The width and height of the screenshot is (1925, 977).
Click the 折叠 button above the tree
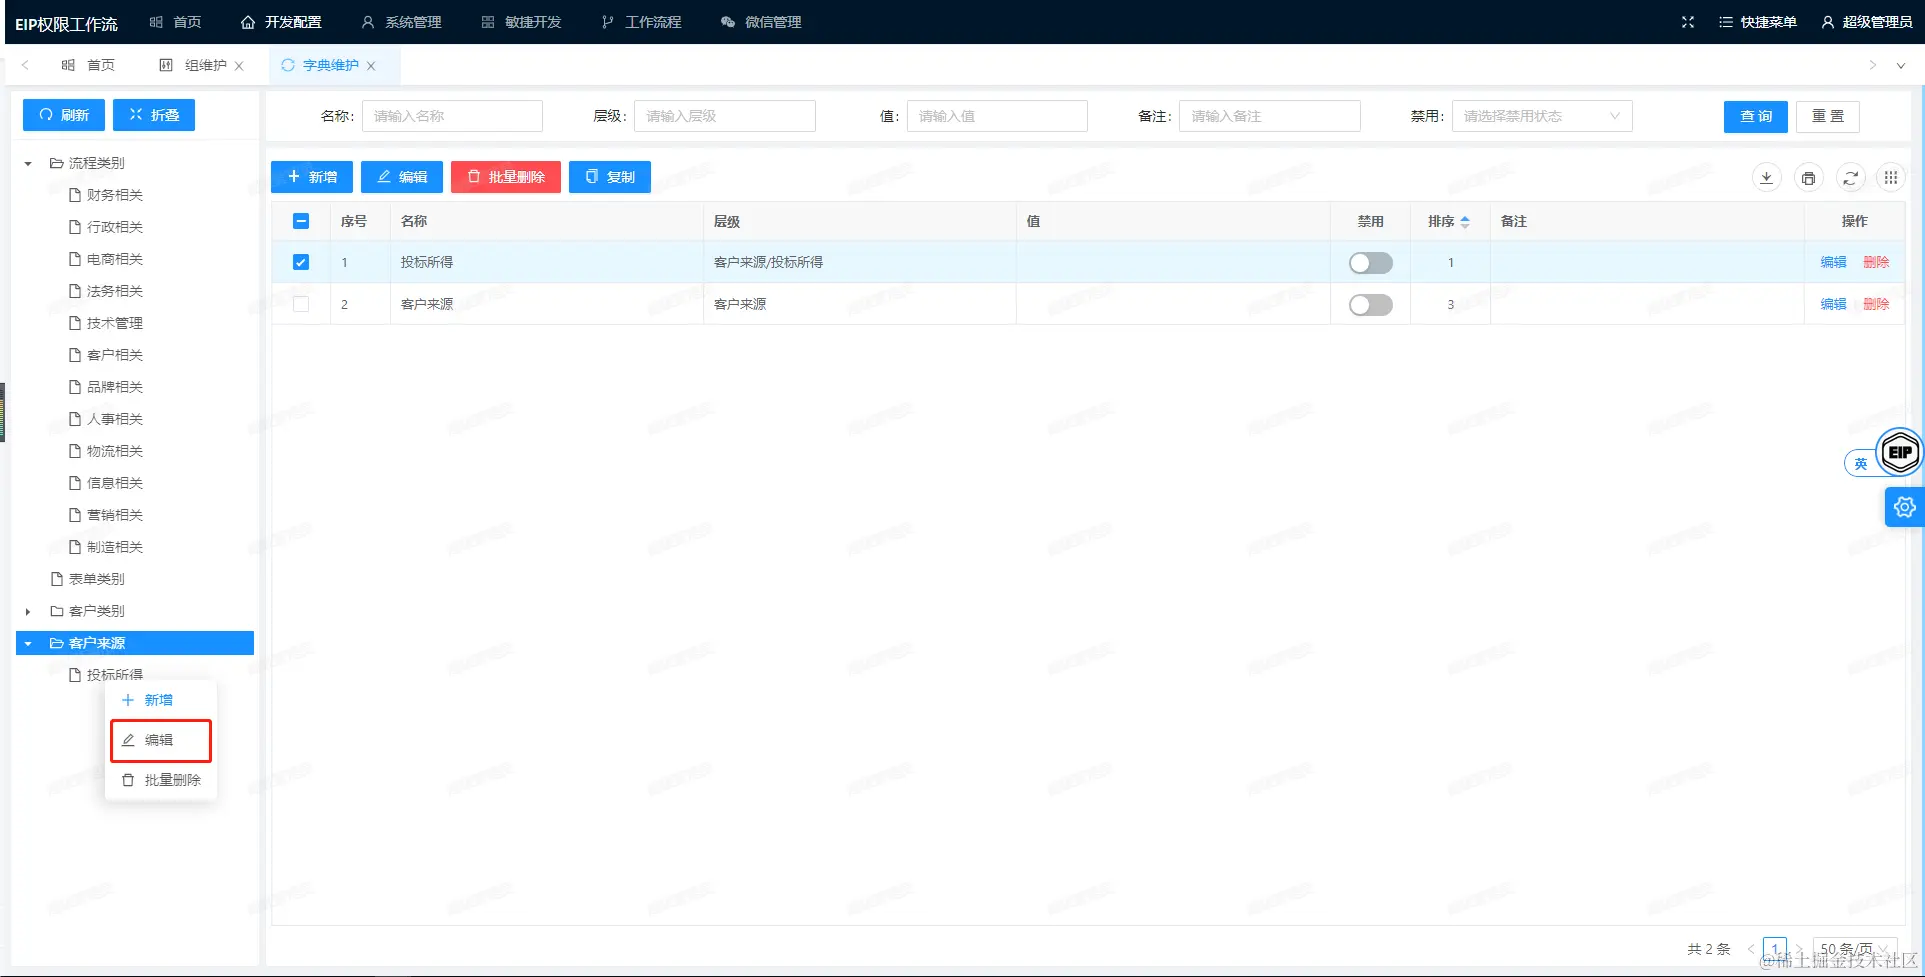click(154, 115)
